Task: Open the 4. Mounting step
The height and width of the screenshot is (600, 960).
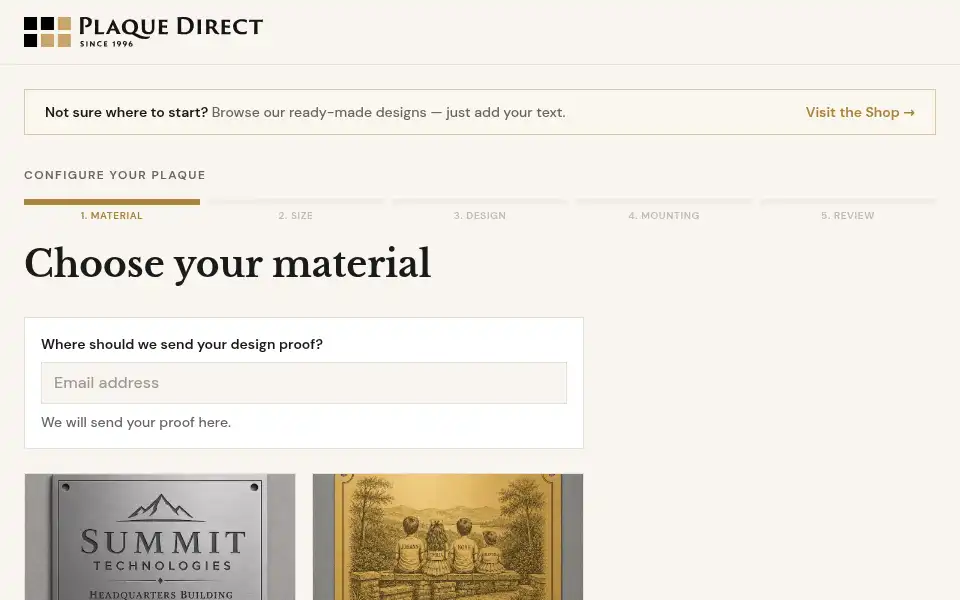Action: click(x=664, y=210)
